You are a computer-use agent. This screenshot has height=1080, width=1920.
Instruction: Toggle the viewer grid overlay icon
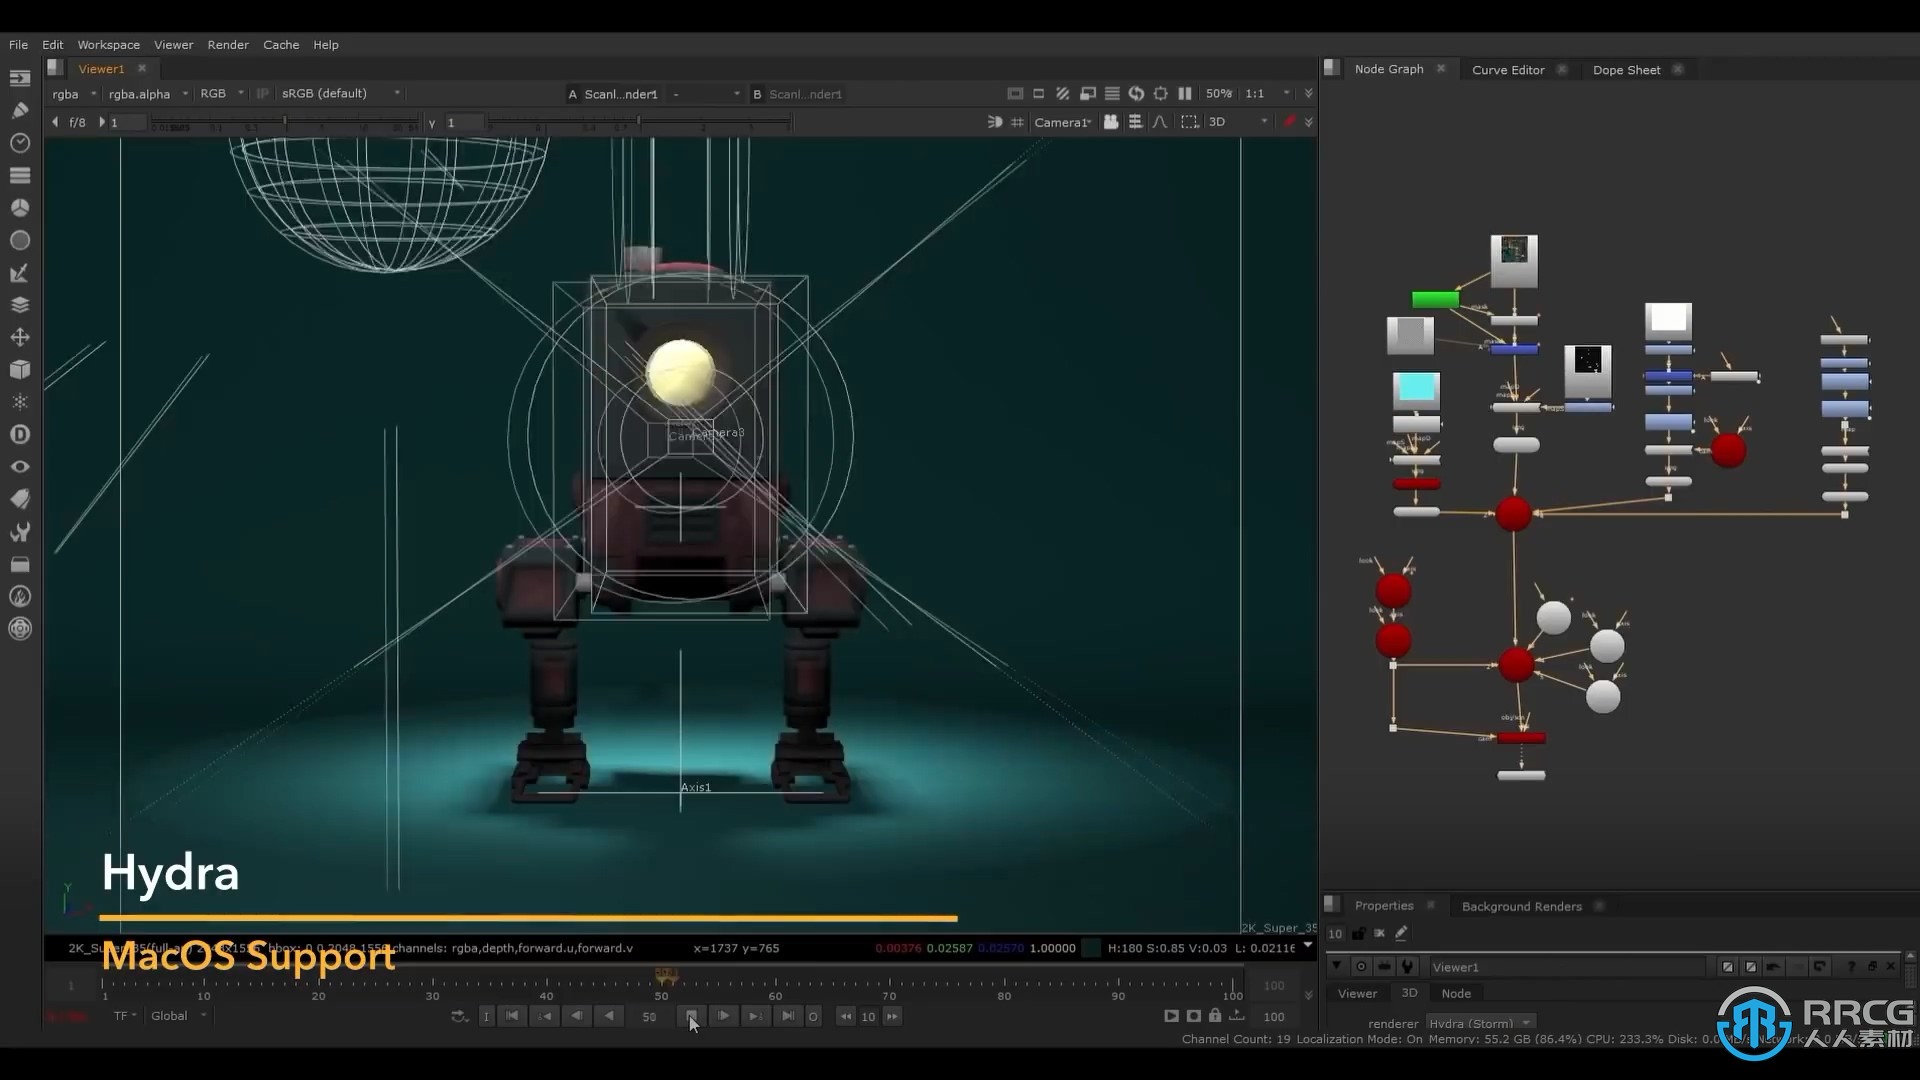pos(1017,121)
